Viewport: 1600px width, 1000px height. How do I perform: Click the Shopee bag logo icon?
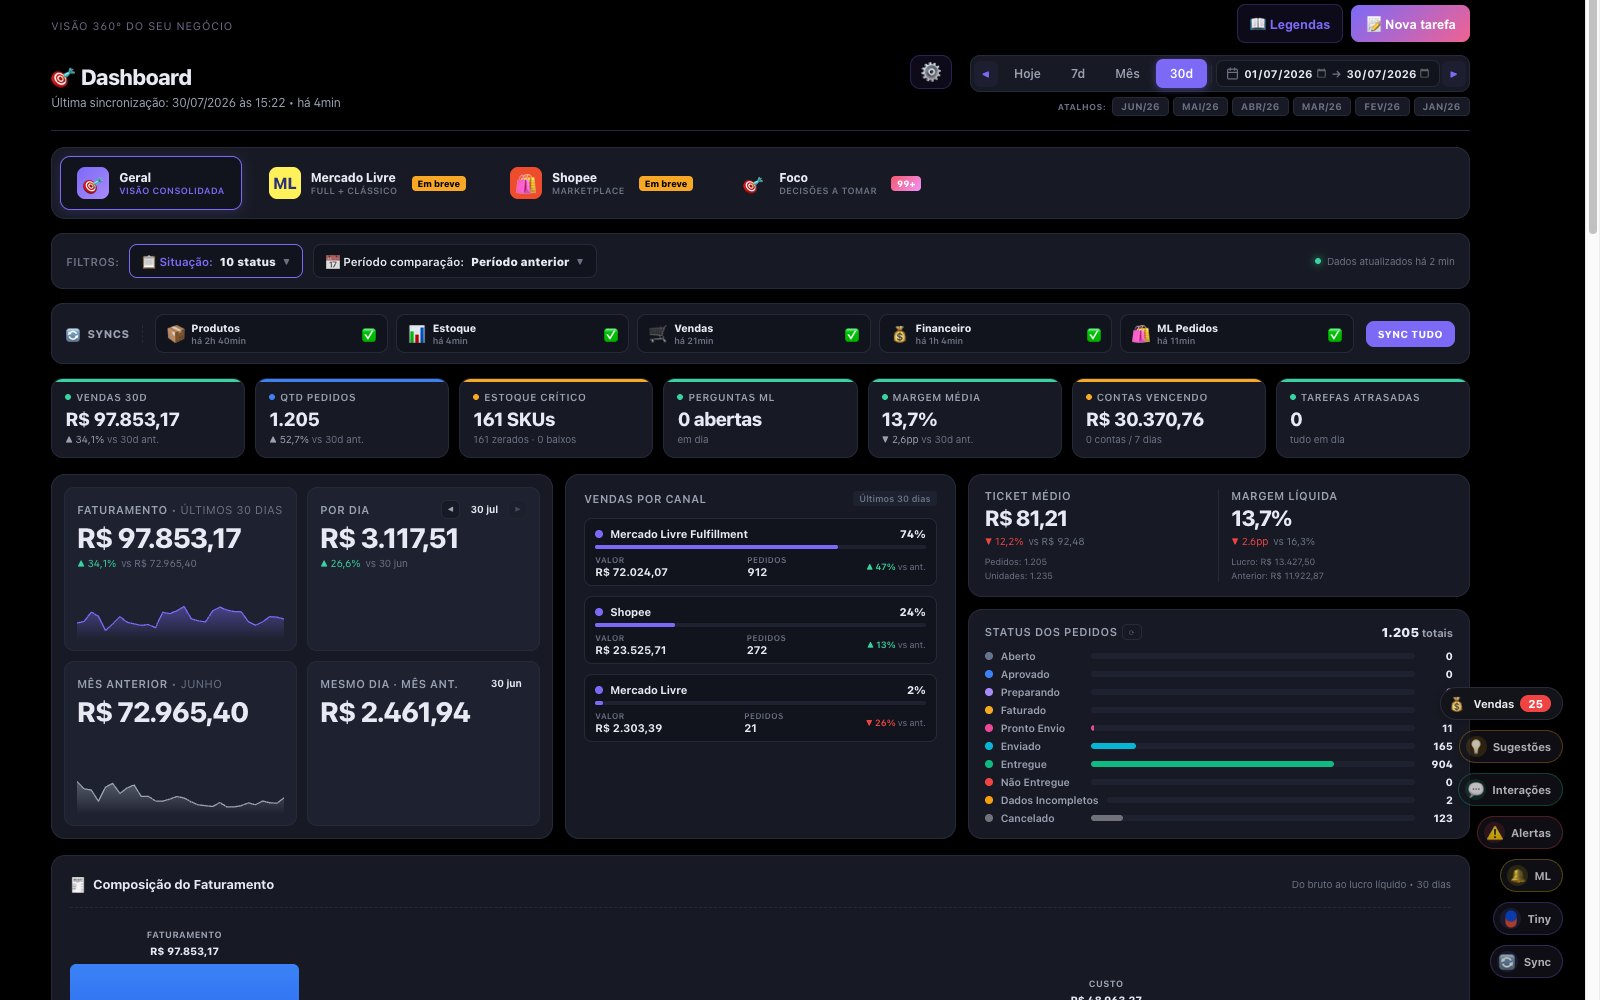[x=526, y=183]
